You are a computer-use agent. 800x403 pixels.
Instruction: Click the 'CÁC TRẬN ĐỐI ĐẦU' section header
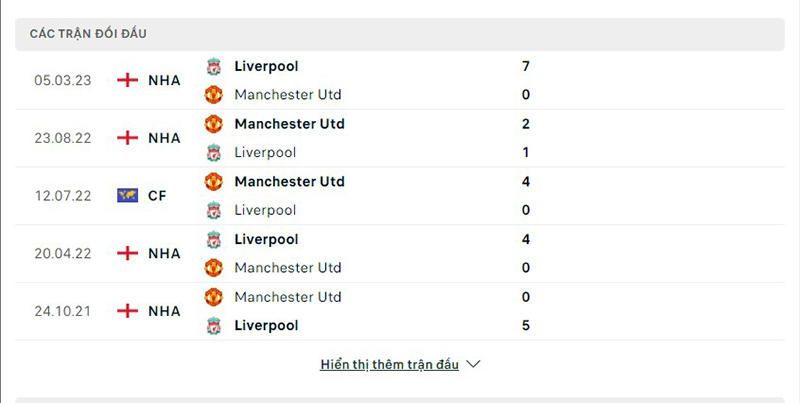click(88, 34)
